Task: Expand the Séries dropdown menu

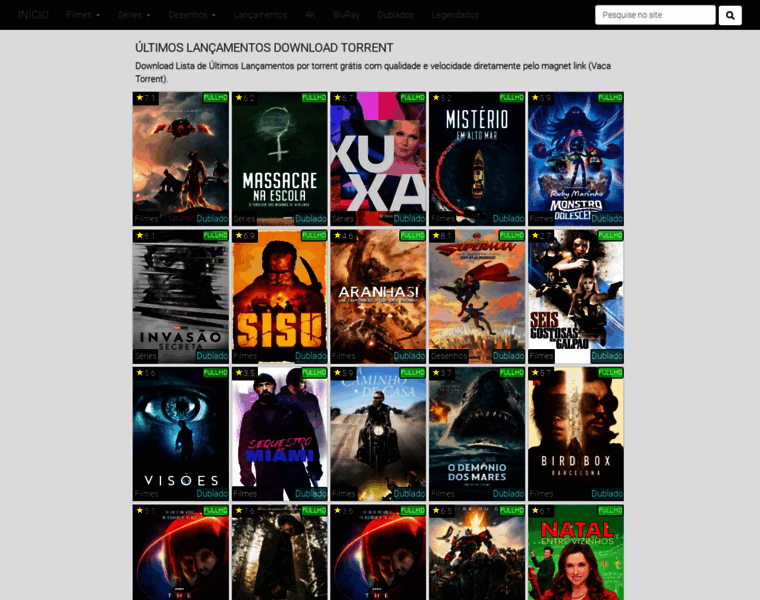Action: [134, 15]
